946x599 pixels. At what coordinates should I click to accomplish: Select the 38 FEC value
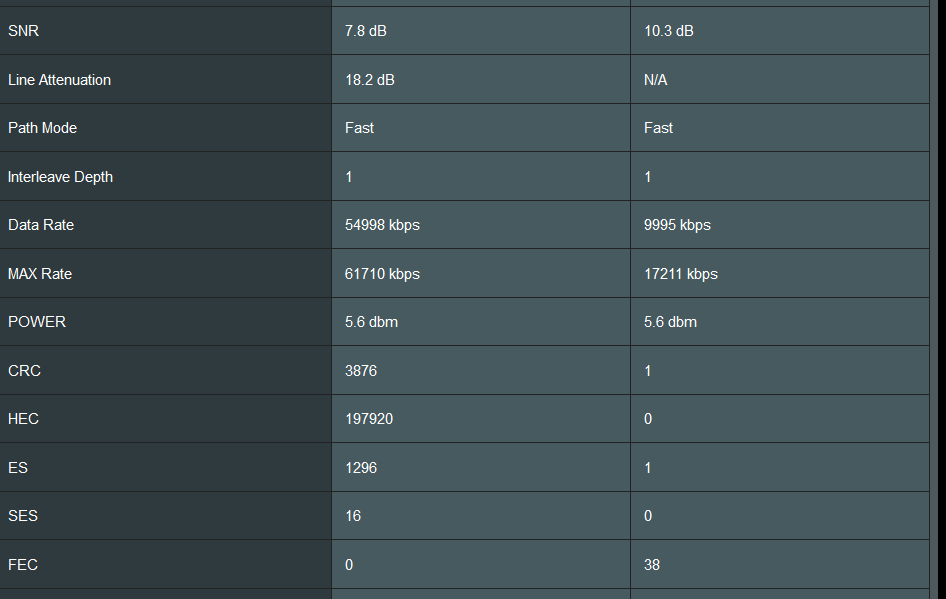[652, 565]
